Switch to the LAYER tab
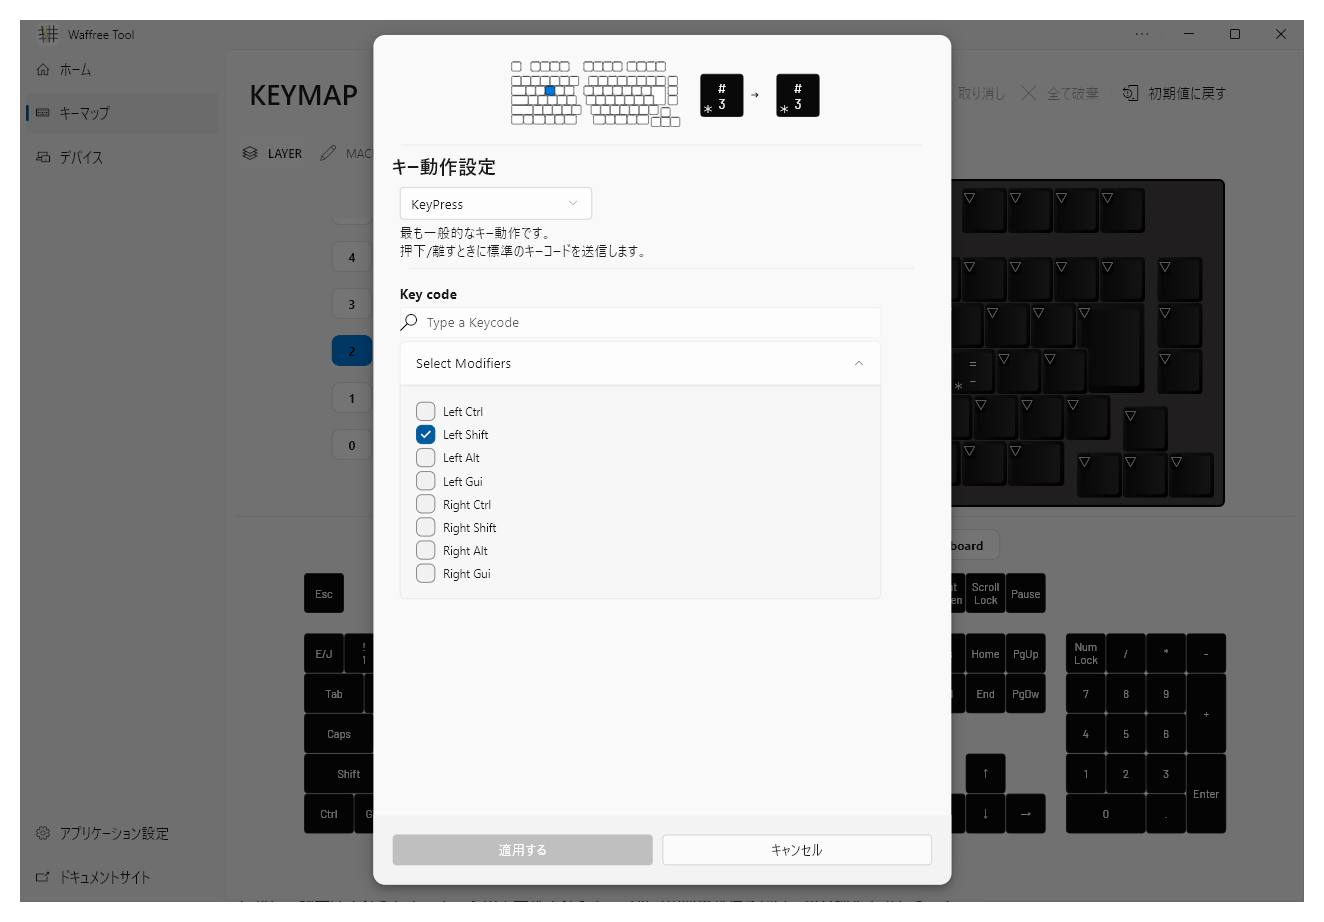Viewport: 1324px width, 922px height. pyautogui.click(x=273, y=154)
